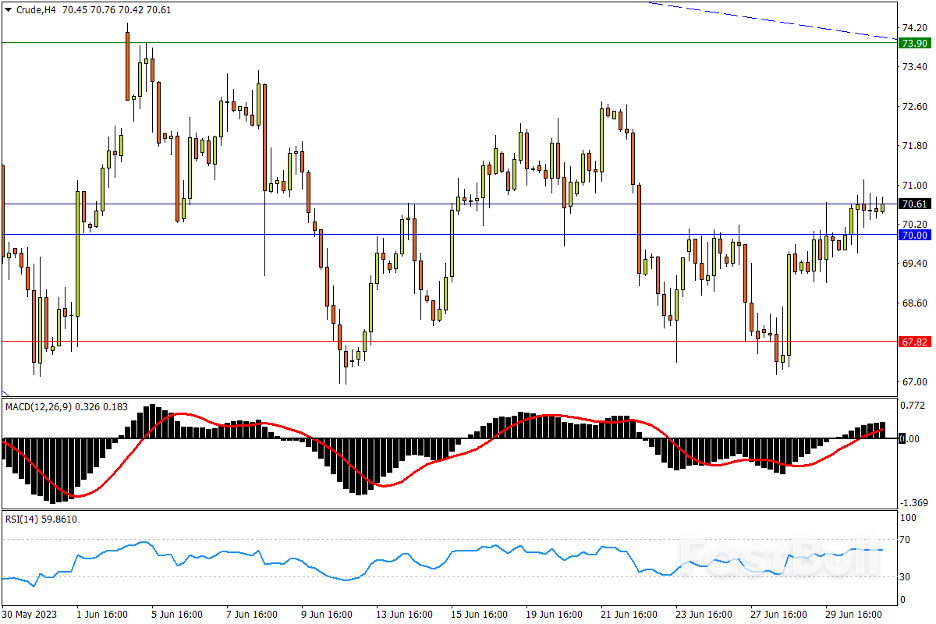Viewport: 936px width, 624px height.
Task: Select the red 67.82 price tag
Action: click(915, 342)
